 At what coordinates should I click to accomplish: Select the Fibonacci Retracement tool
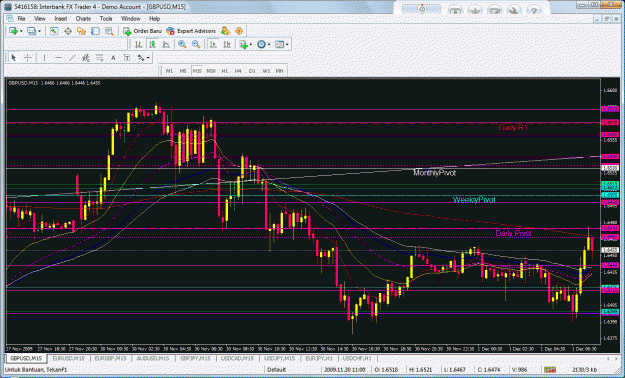[x=99, y=58]
